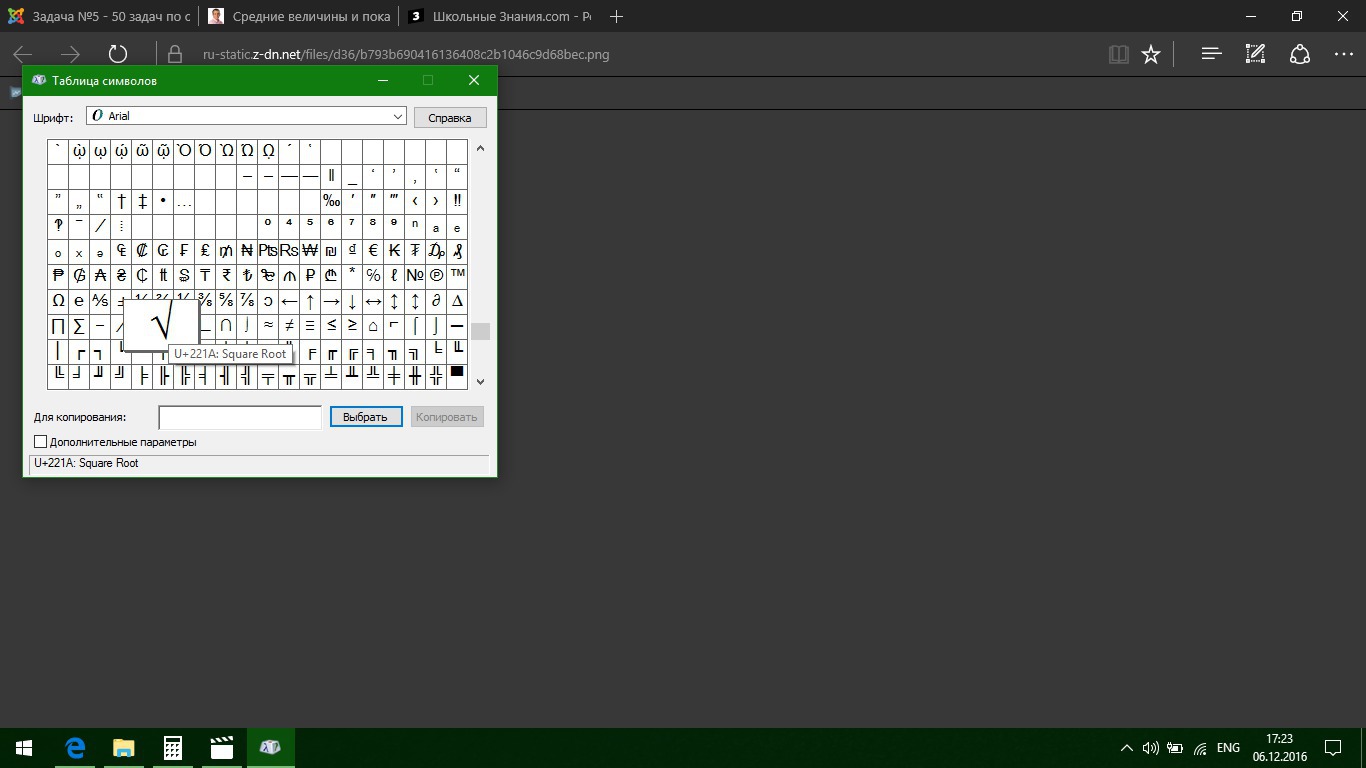Click the lock icon in address bar
Viewport: 1366px width, 768px height.
click(x=175, y=55)
